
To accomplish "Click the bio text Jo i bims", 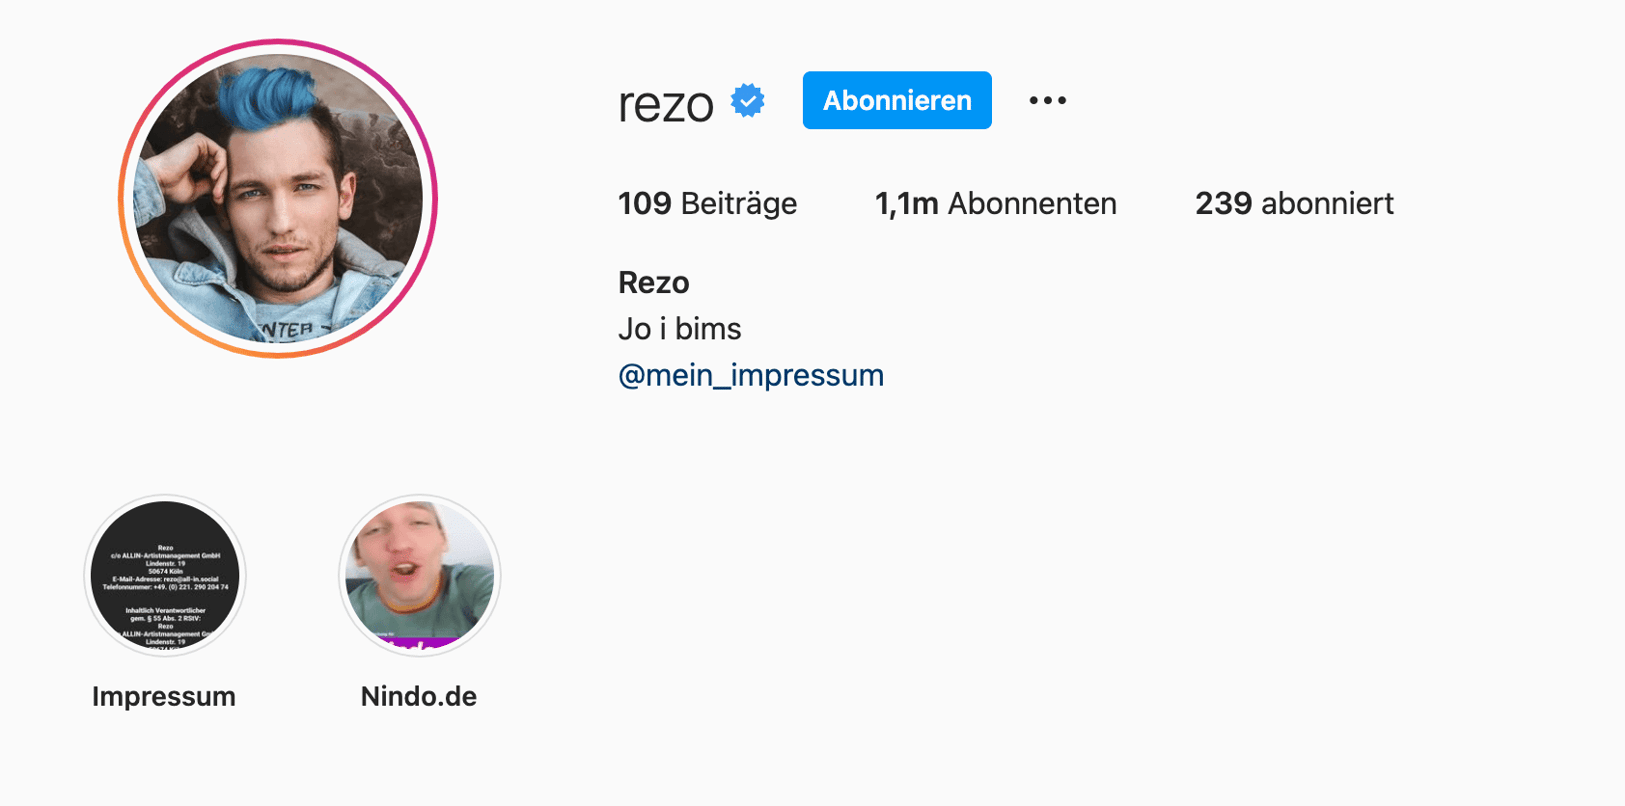I will tap(679, 328).
